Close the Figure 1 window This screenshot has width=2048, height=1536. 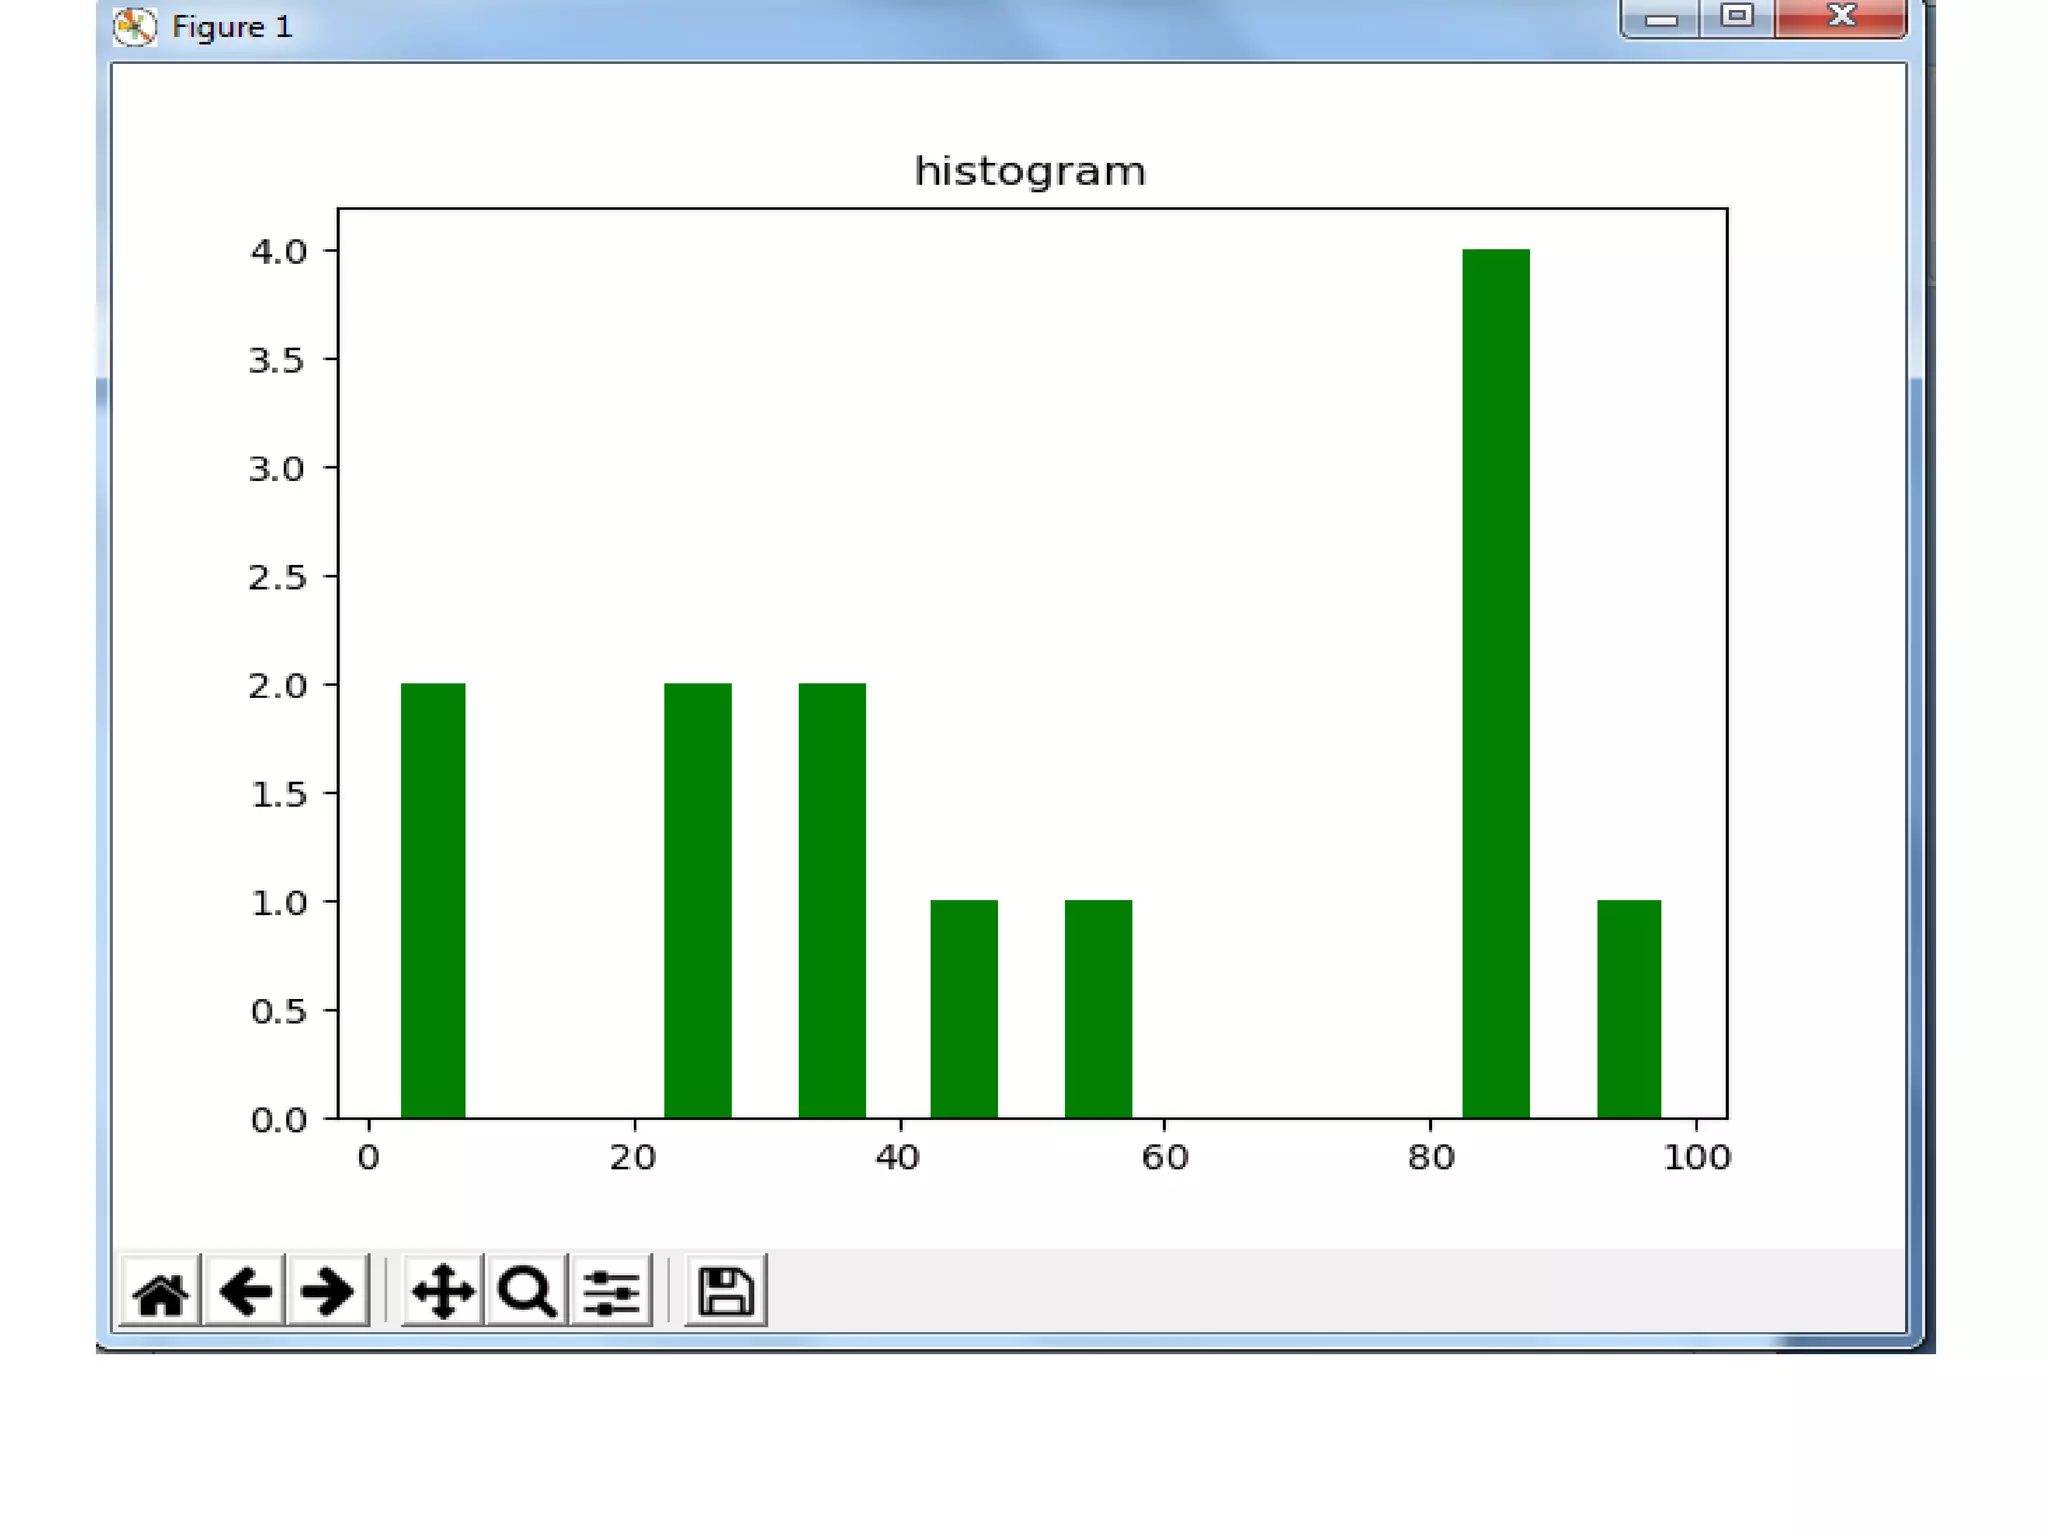point(1841,16)
